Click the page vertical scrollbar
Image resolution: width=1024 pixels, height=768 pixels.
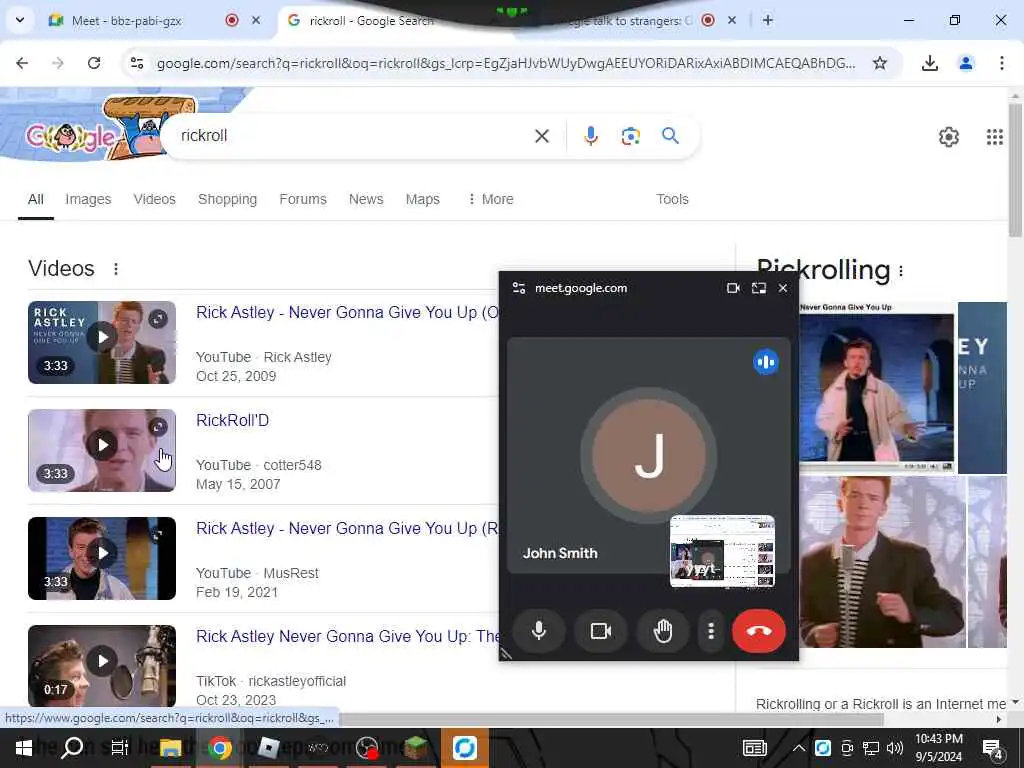1015,171
